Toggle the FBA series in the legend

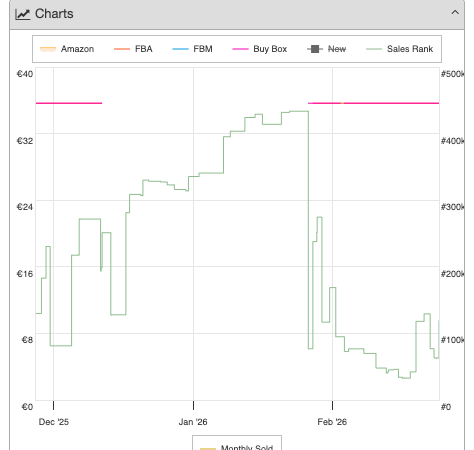(x=133, y=49)
